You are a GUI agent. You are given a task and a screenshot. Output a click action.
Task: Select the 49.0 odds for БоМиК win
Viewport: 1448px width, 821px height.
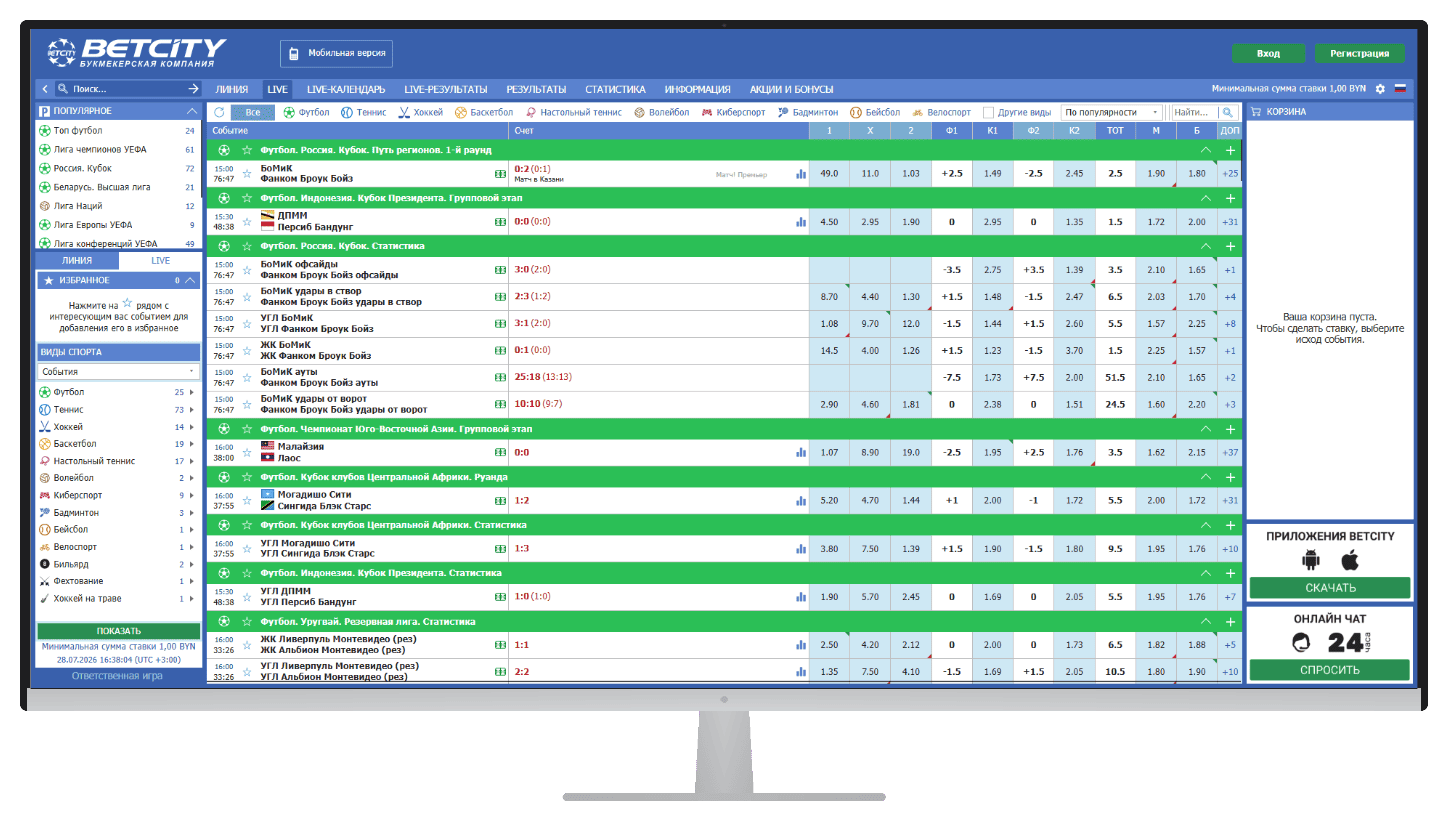[x=829, y=173]
